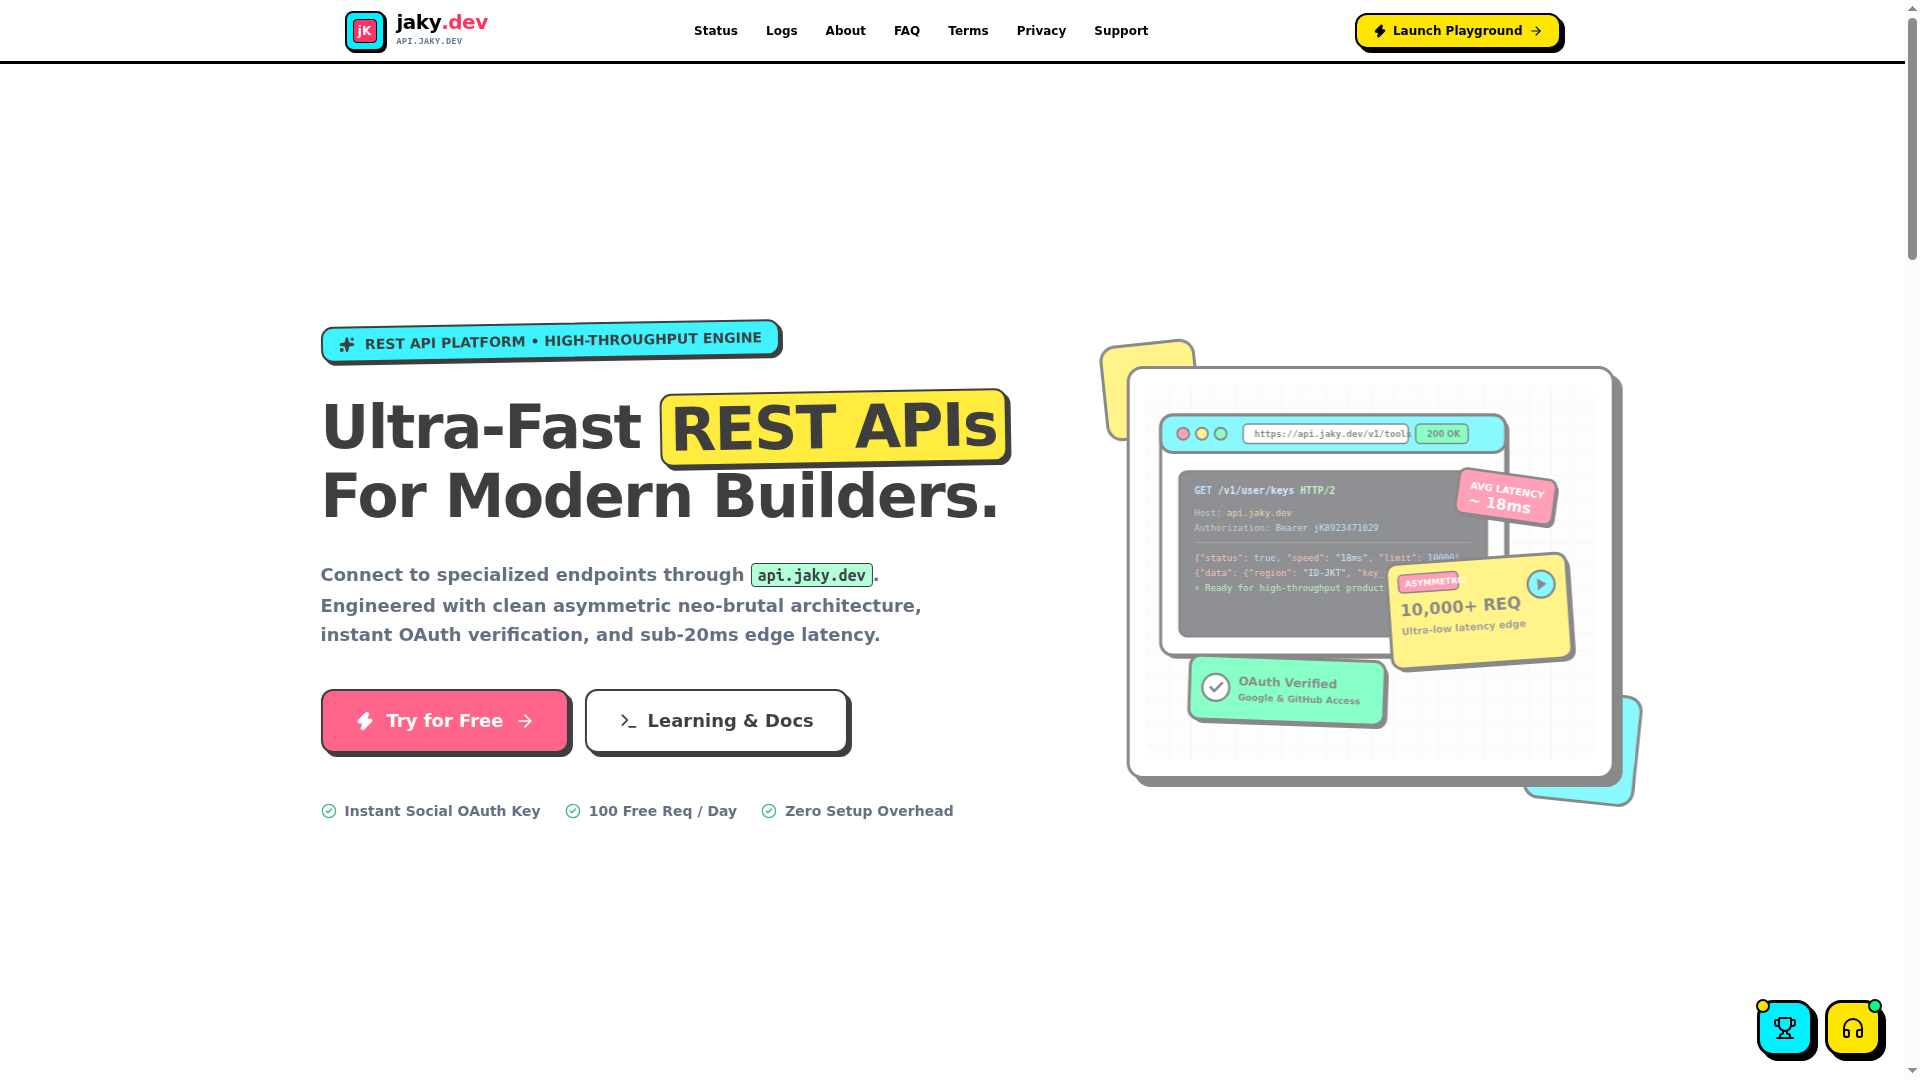
Task: Click the '10,000+ REQ' text
Action: [x=1460, y=607]
